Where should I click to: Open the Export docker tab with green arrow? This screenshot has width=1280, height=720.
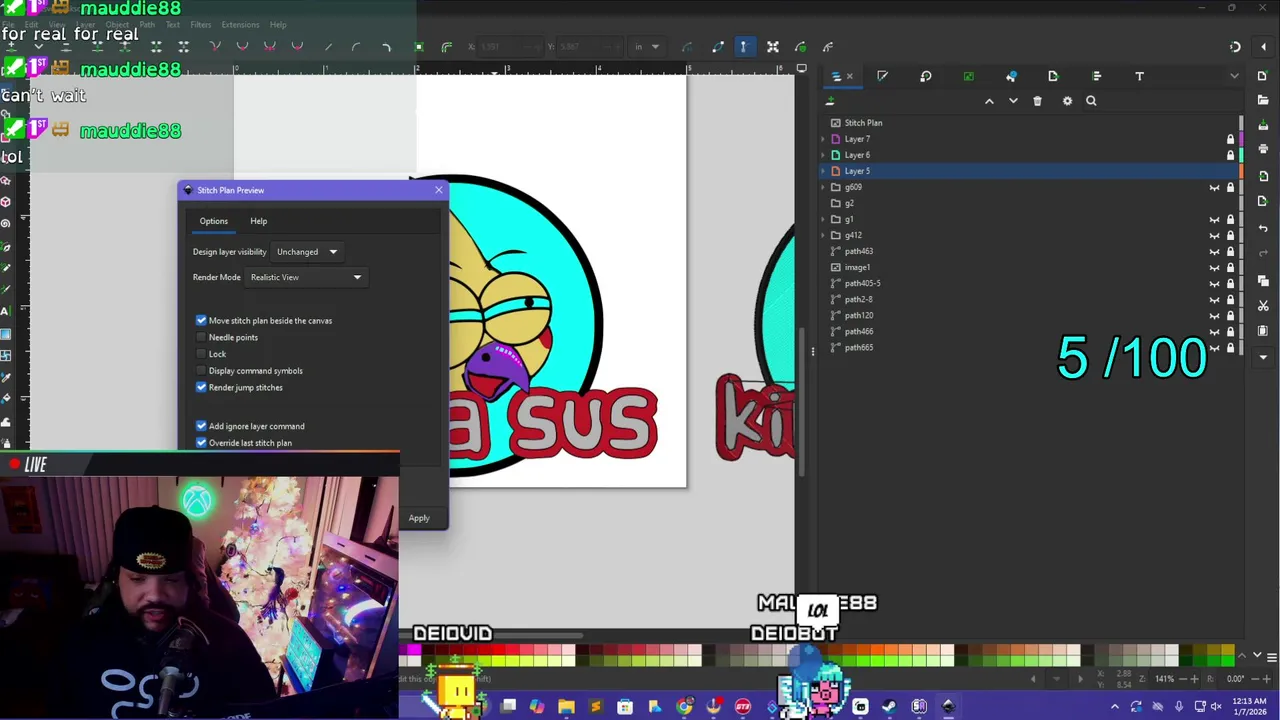click(1053, 76)
